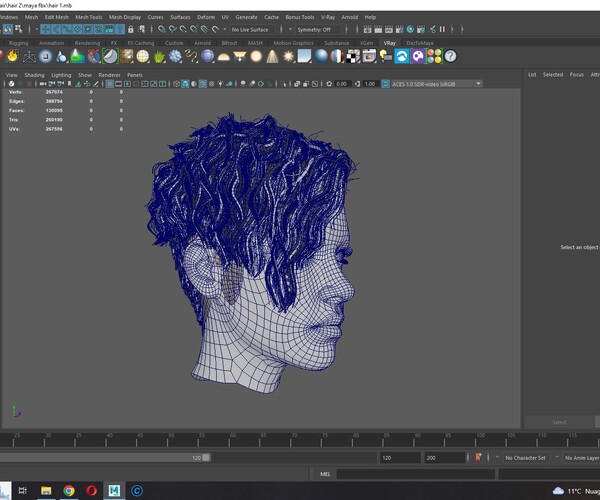Viewport: 600px width, 500px height.
Task: Click the V-Ray sun burst light icon
Action: tap(288, 56)
